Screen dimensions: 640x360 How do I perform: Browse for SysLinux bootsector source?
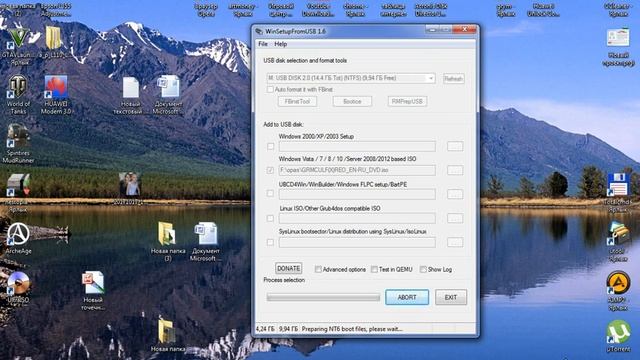point(455,242)
